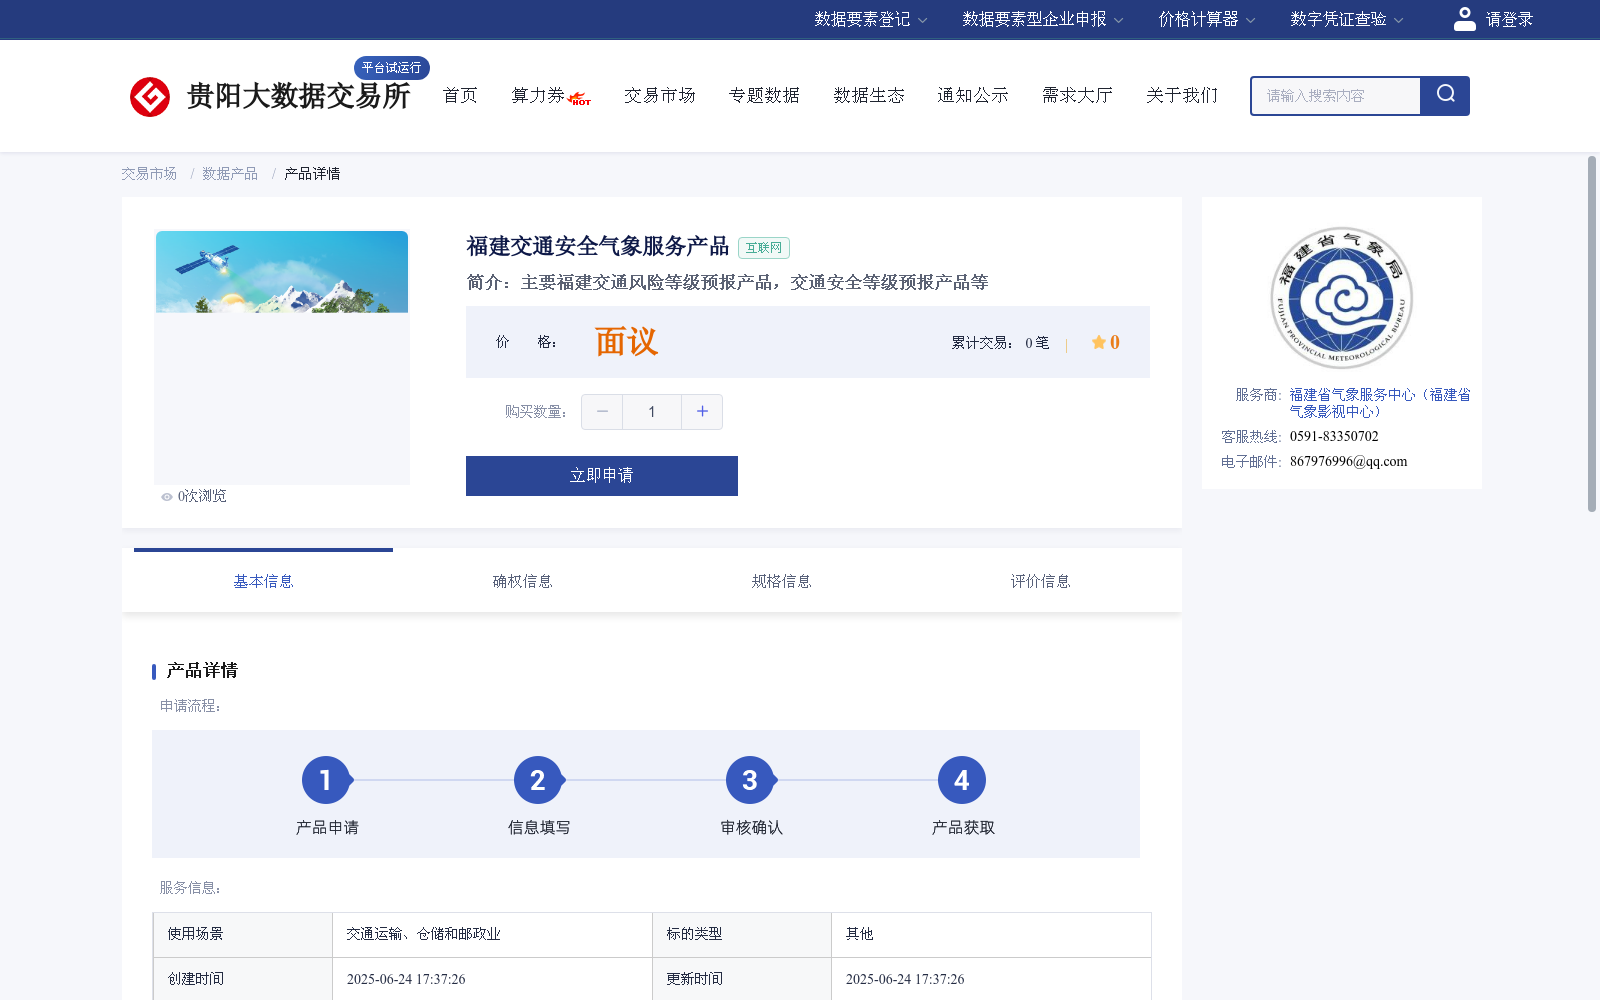Expand the 数据要素登记 dropdown
Viewport: 1600px width, 1000px height.
pos(871,19)
